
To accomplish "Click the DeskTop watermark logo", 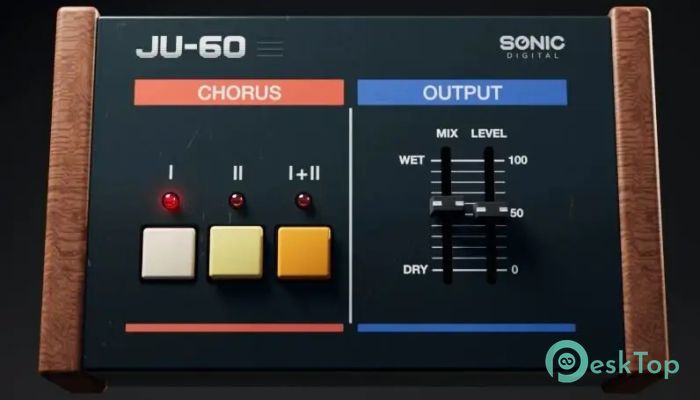I will point(612,362).
